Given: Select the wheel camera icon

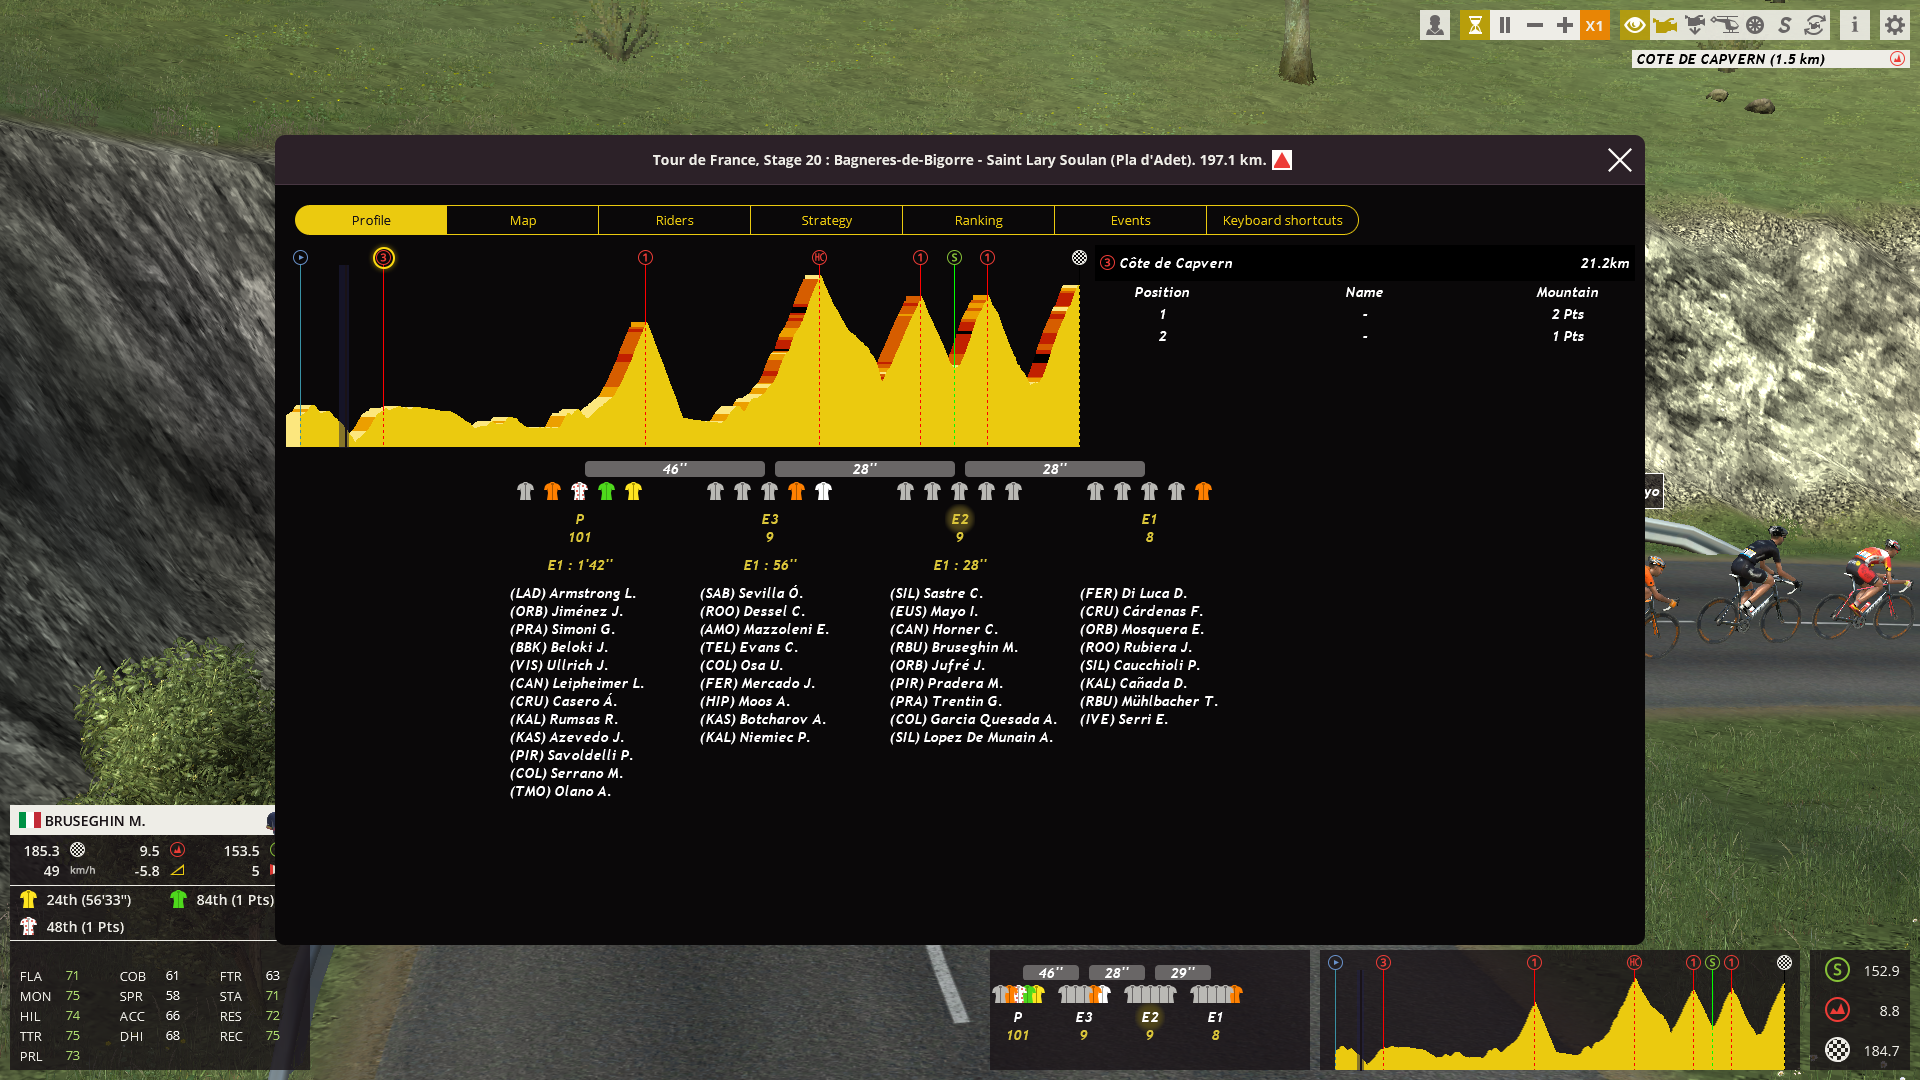Looking at the screenshot, I should coord(1755,25).
